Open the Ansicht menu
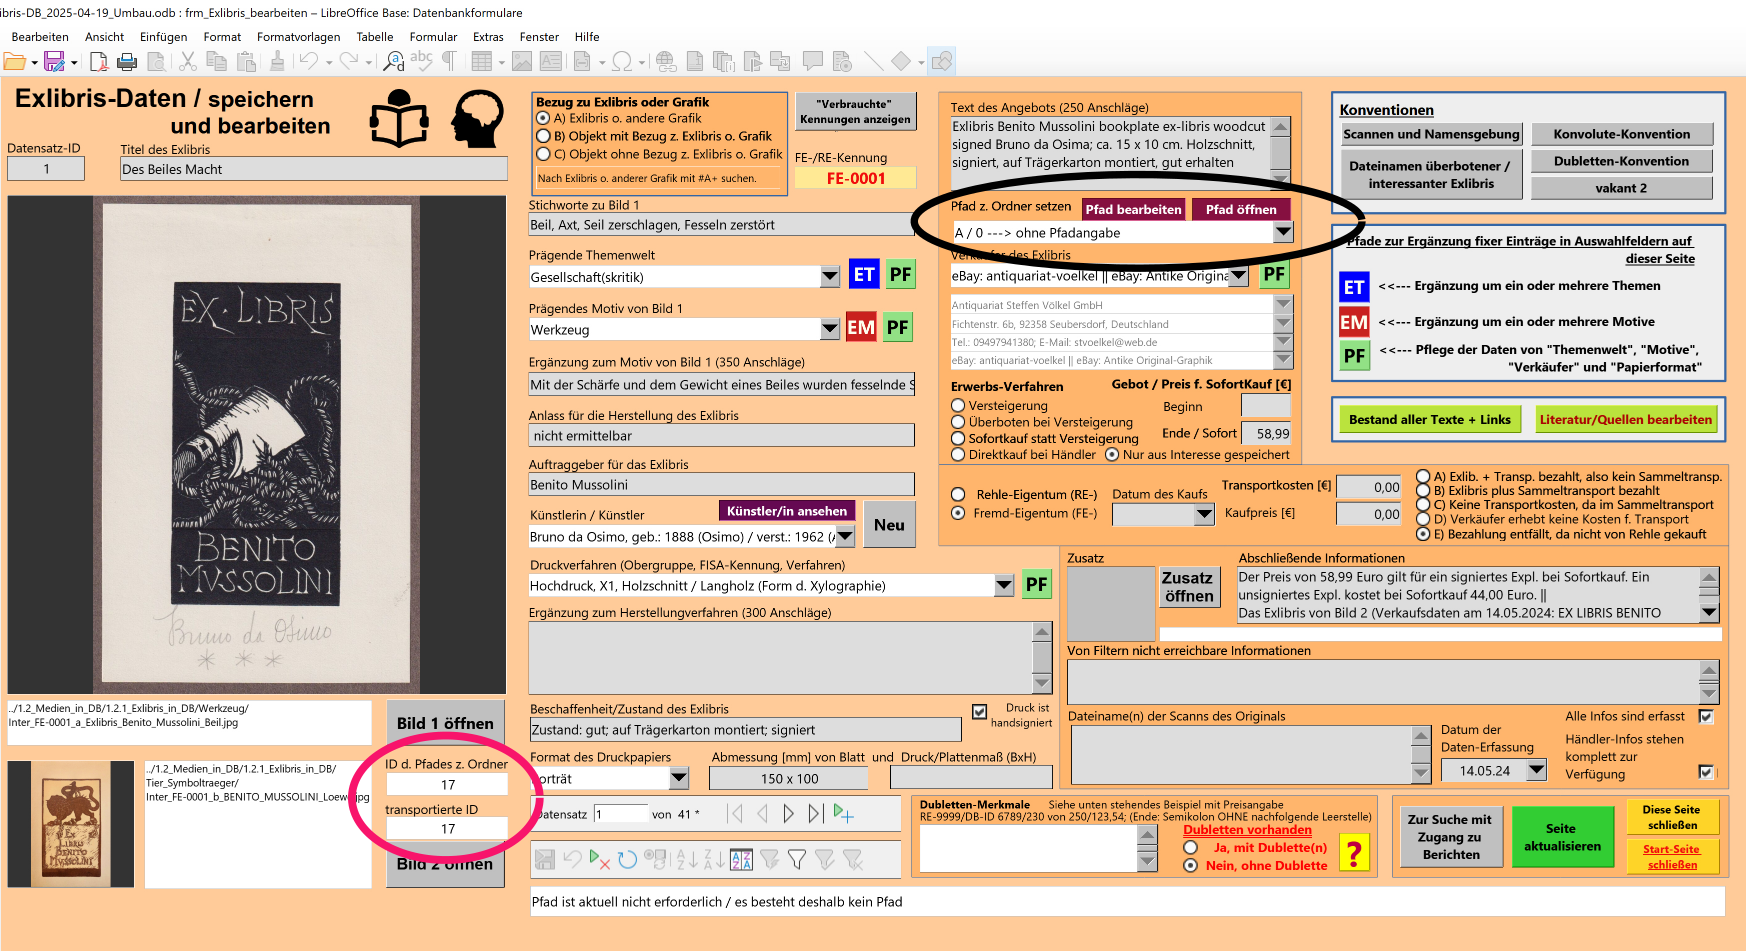1746x951 pixels. click(x=104, y=37)
